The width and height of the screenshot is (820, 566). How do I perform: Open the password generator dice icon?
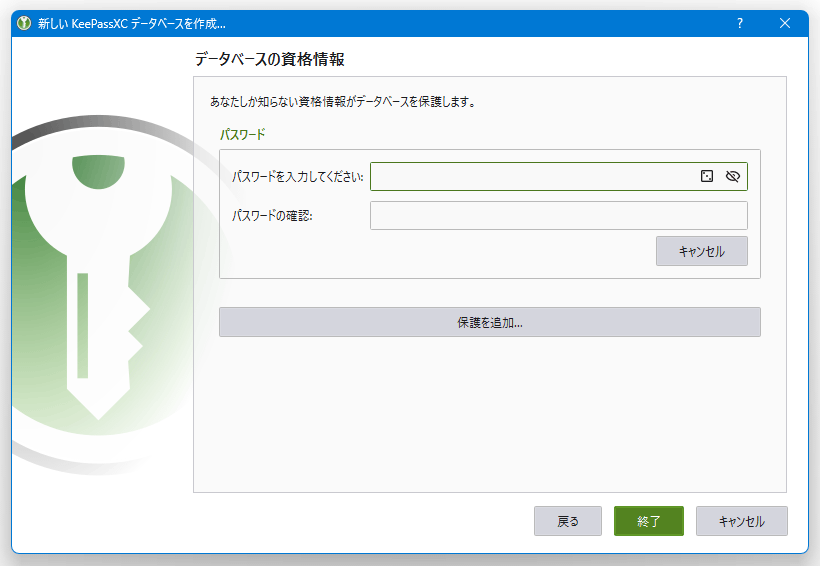(x=707, y=176)
